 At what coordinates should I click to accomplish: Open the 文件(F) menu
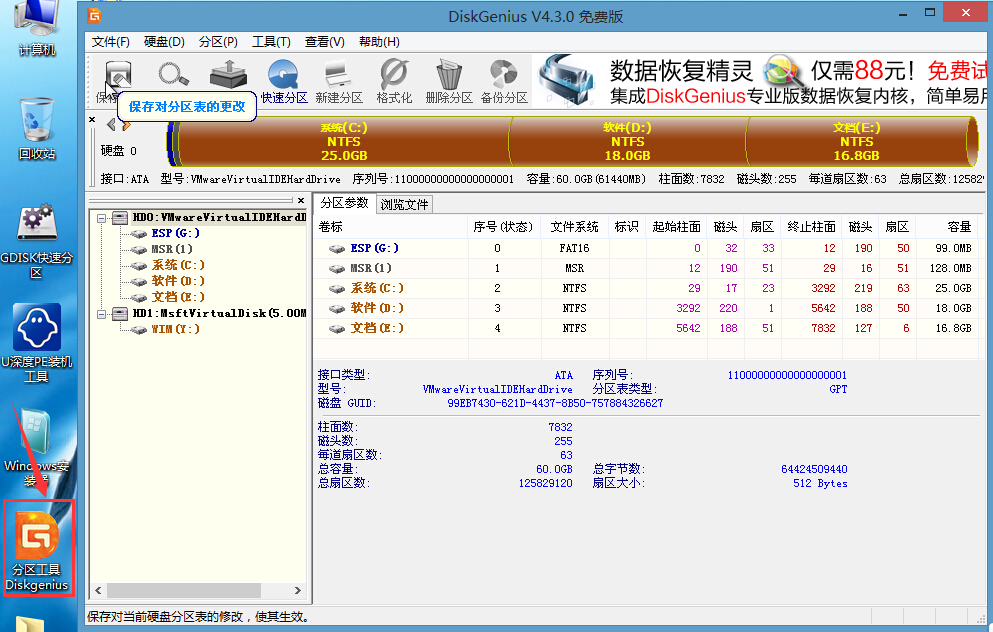(x=110, y=42)
